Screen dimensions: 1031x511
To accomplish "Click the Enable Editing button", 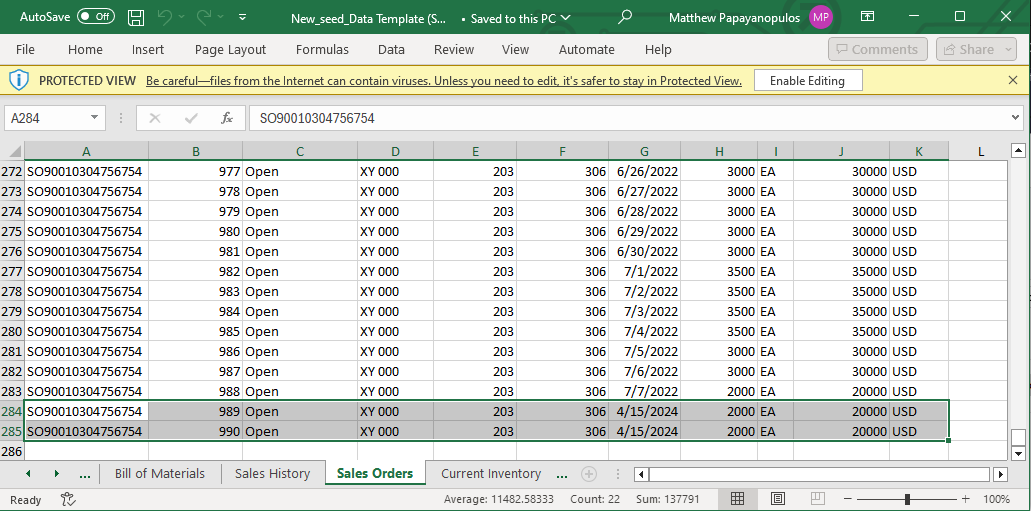I will click(x=807, y=81).
